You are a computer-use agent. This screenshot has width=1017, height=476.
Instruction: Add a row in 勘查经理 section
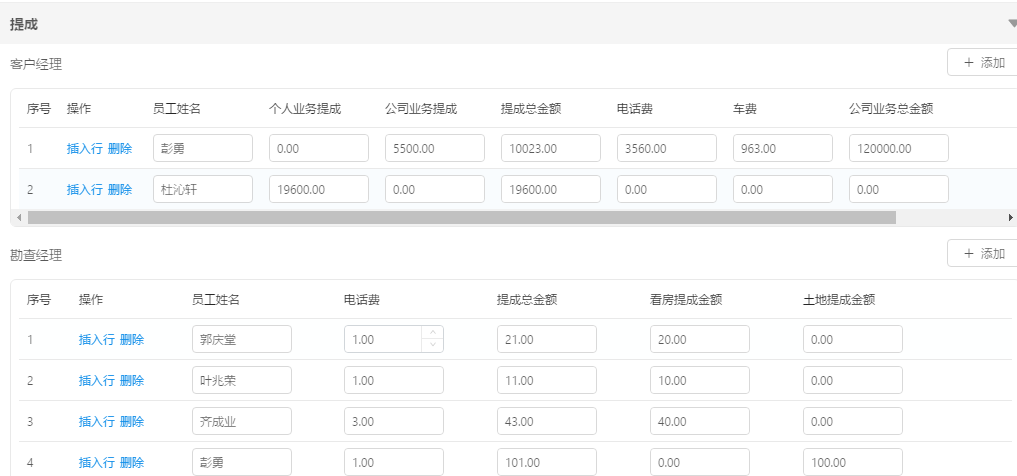983,253
